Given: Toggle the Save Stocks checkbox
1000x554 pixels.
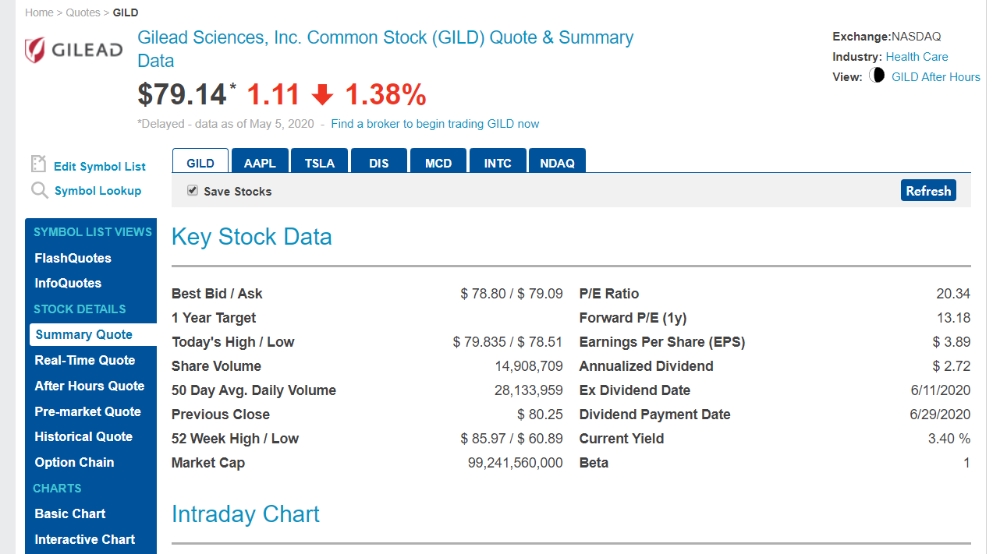Looking at the screenshot, I should (192, 190).
